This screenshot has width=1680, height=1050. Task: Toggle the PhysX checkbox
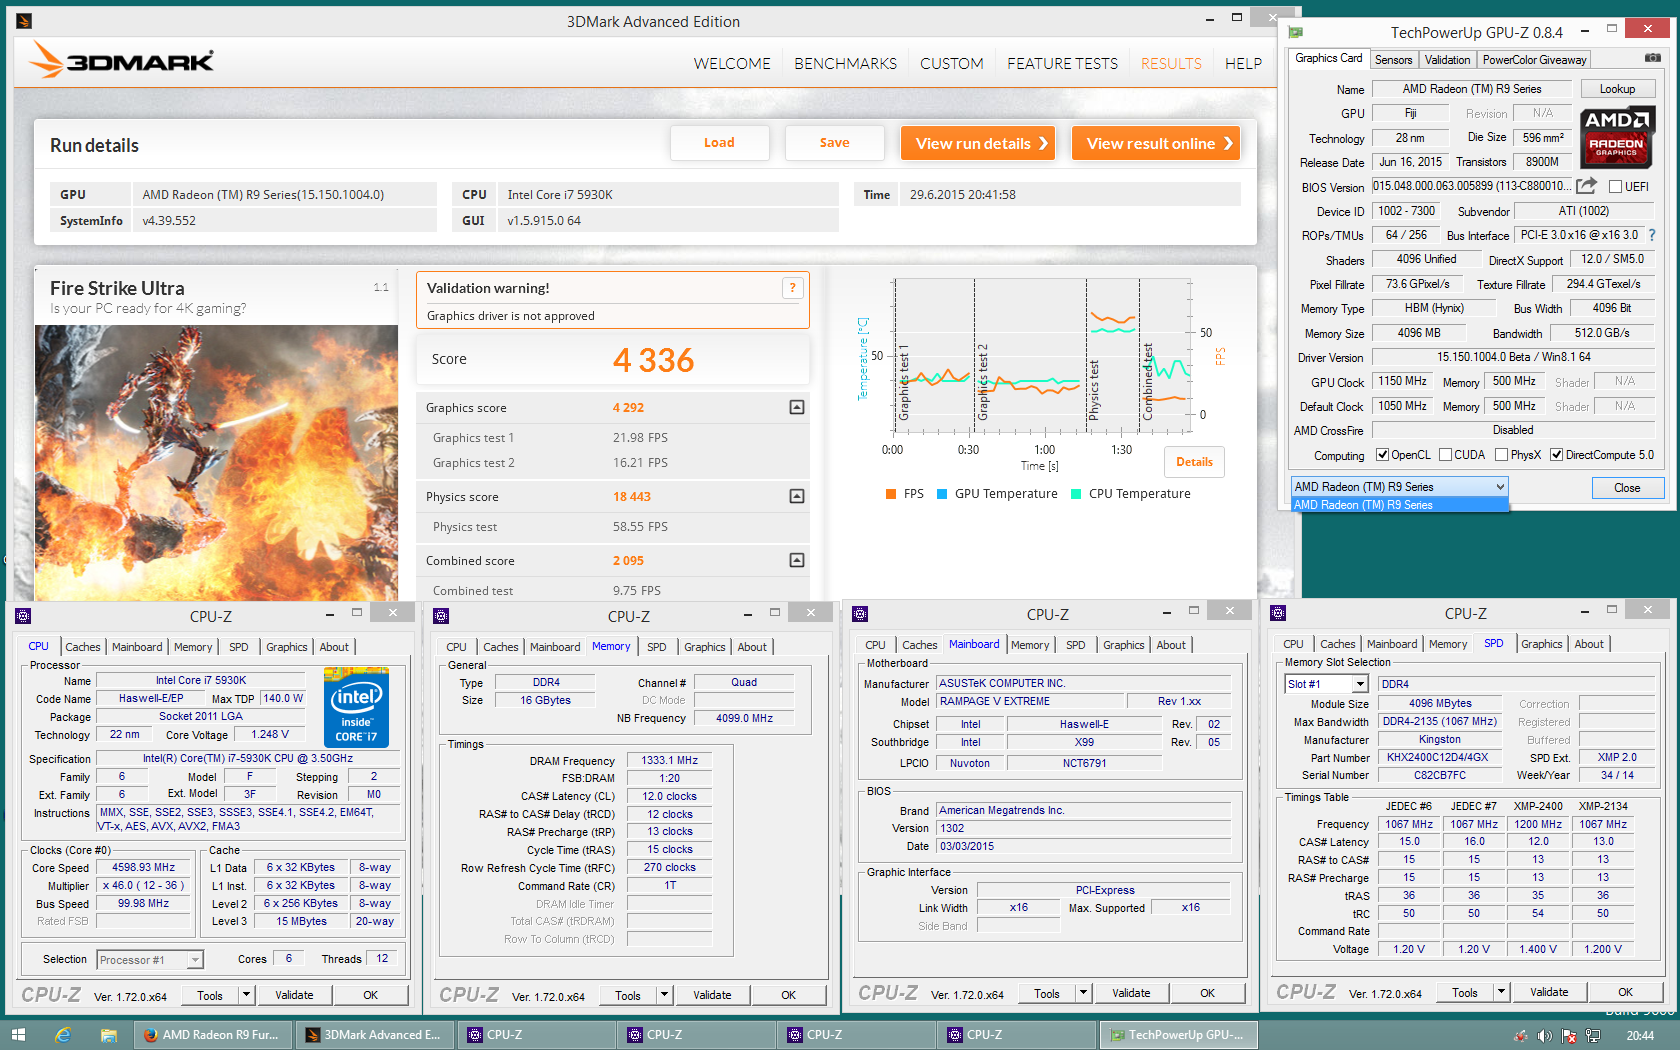pos(1501,455)
